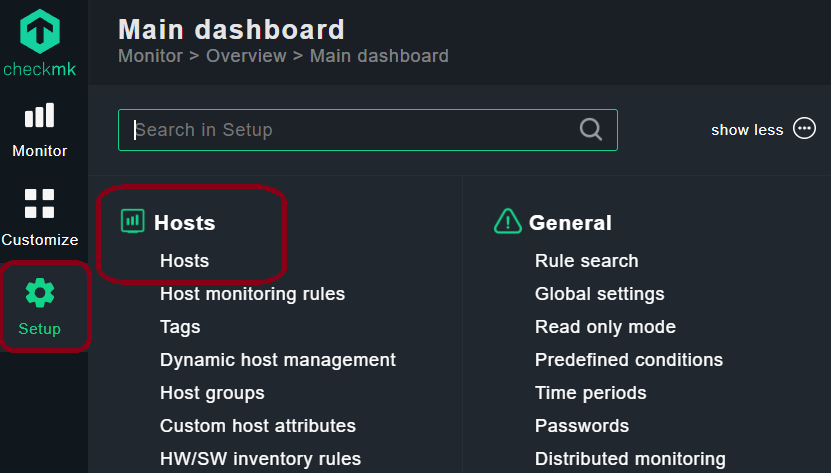The image size is (831, 473).
Task: Click the General section warning triangle icon
Action: click(508, 221)
